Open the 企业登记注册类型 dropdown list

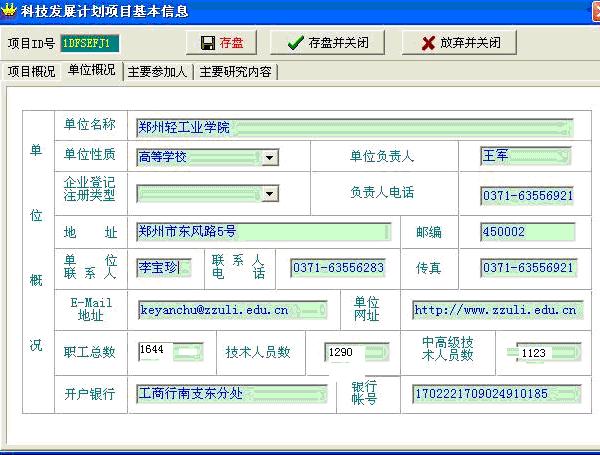coord(268,194)
